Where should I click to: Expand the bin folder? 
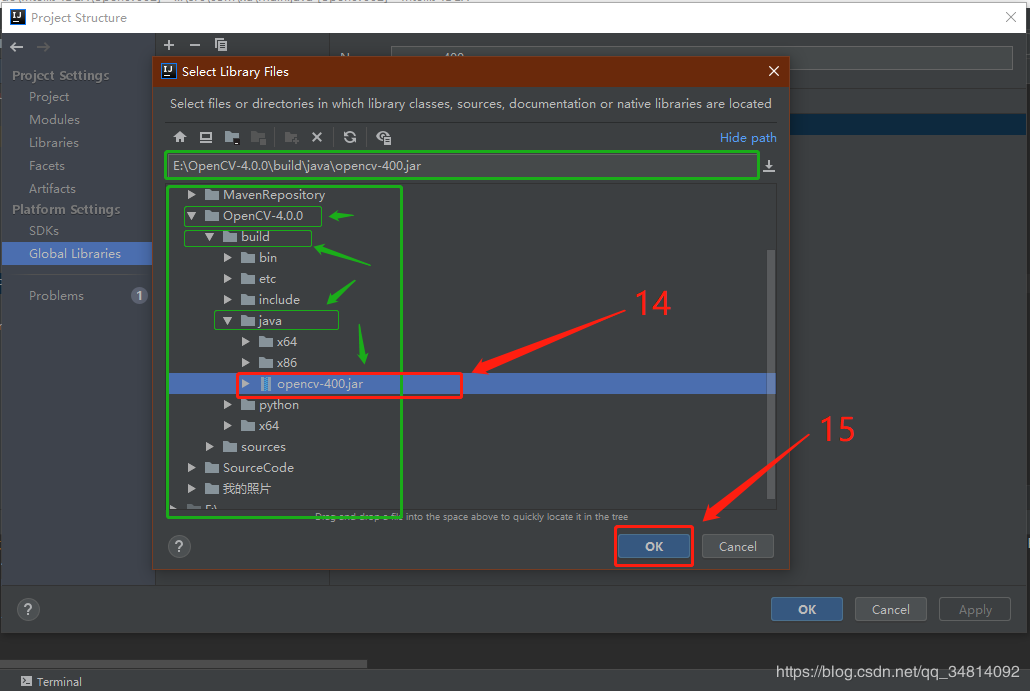[x=227, y=257]
